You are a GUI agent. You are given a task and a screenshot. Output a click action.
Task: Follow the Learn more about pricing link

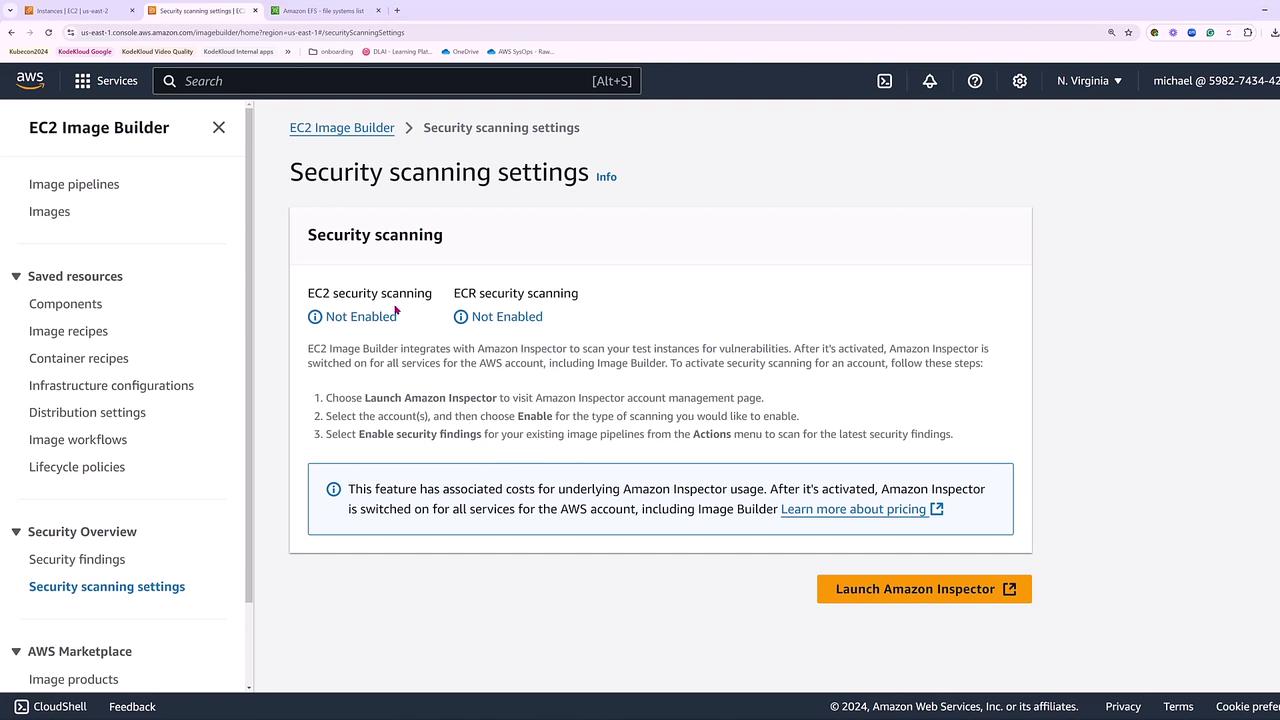853,509
